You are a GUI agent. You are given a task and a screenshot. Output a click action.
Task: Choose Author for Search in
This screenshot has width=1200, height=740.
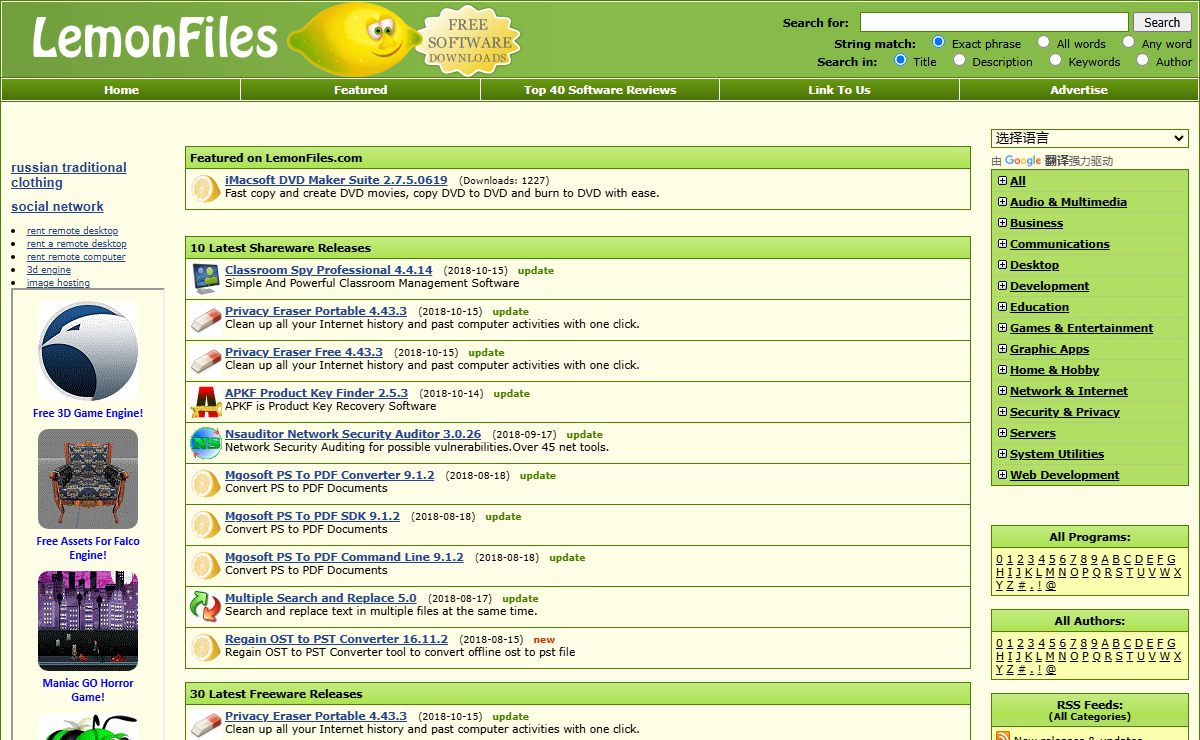(x=1142, y=60)
